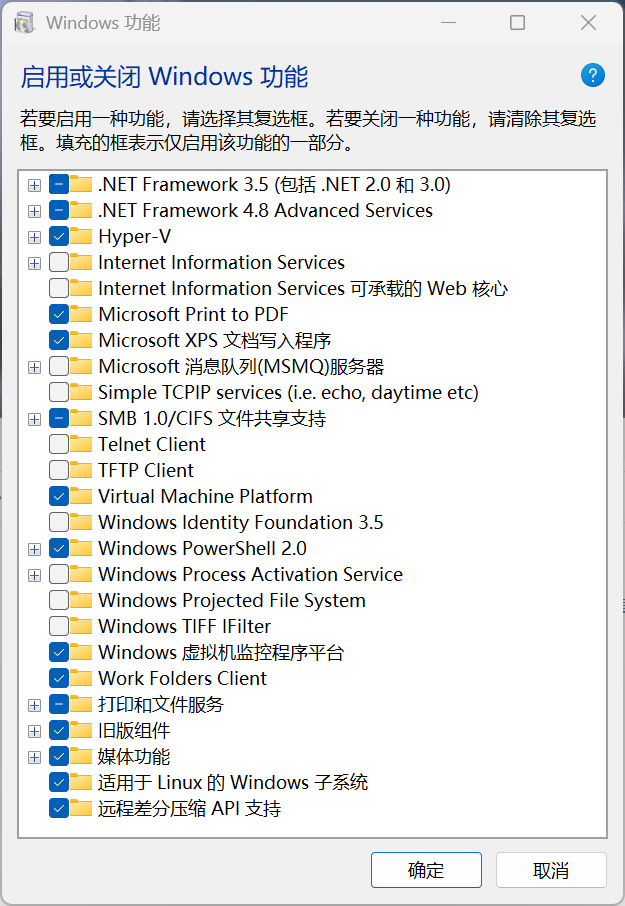Enable the Telnet Client checkbox
625x906 pixels.
(59, 444)
